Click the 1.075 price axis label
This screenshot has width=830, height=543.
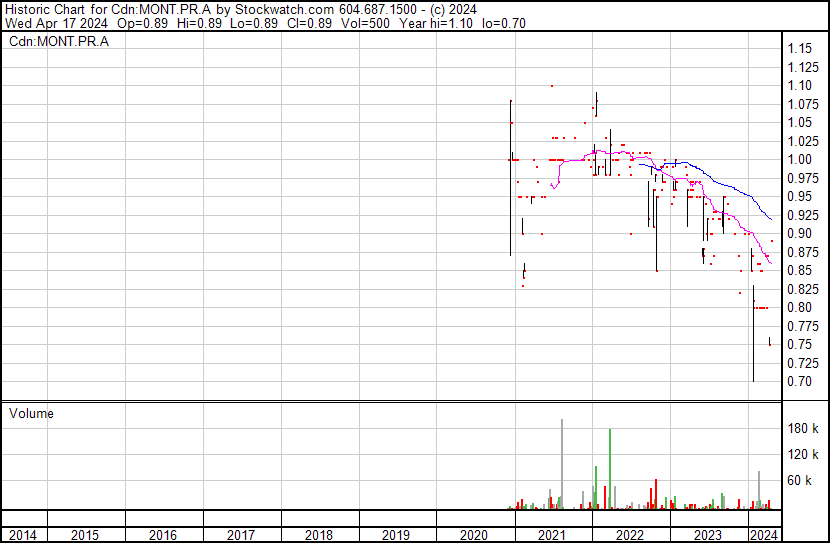(x=803, y=104)
